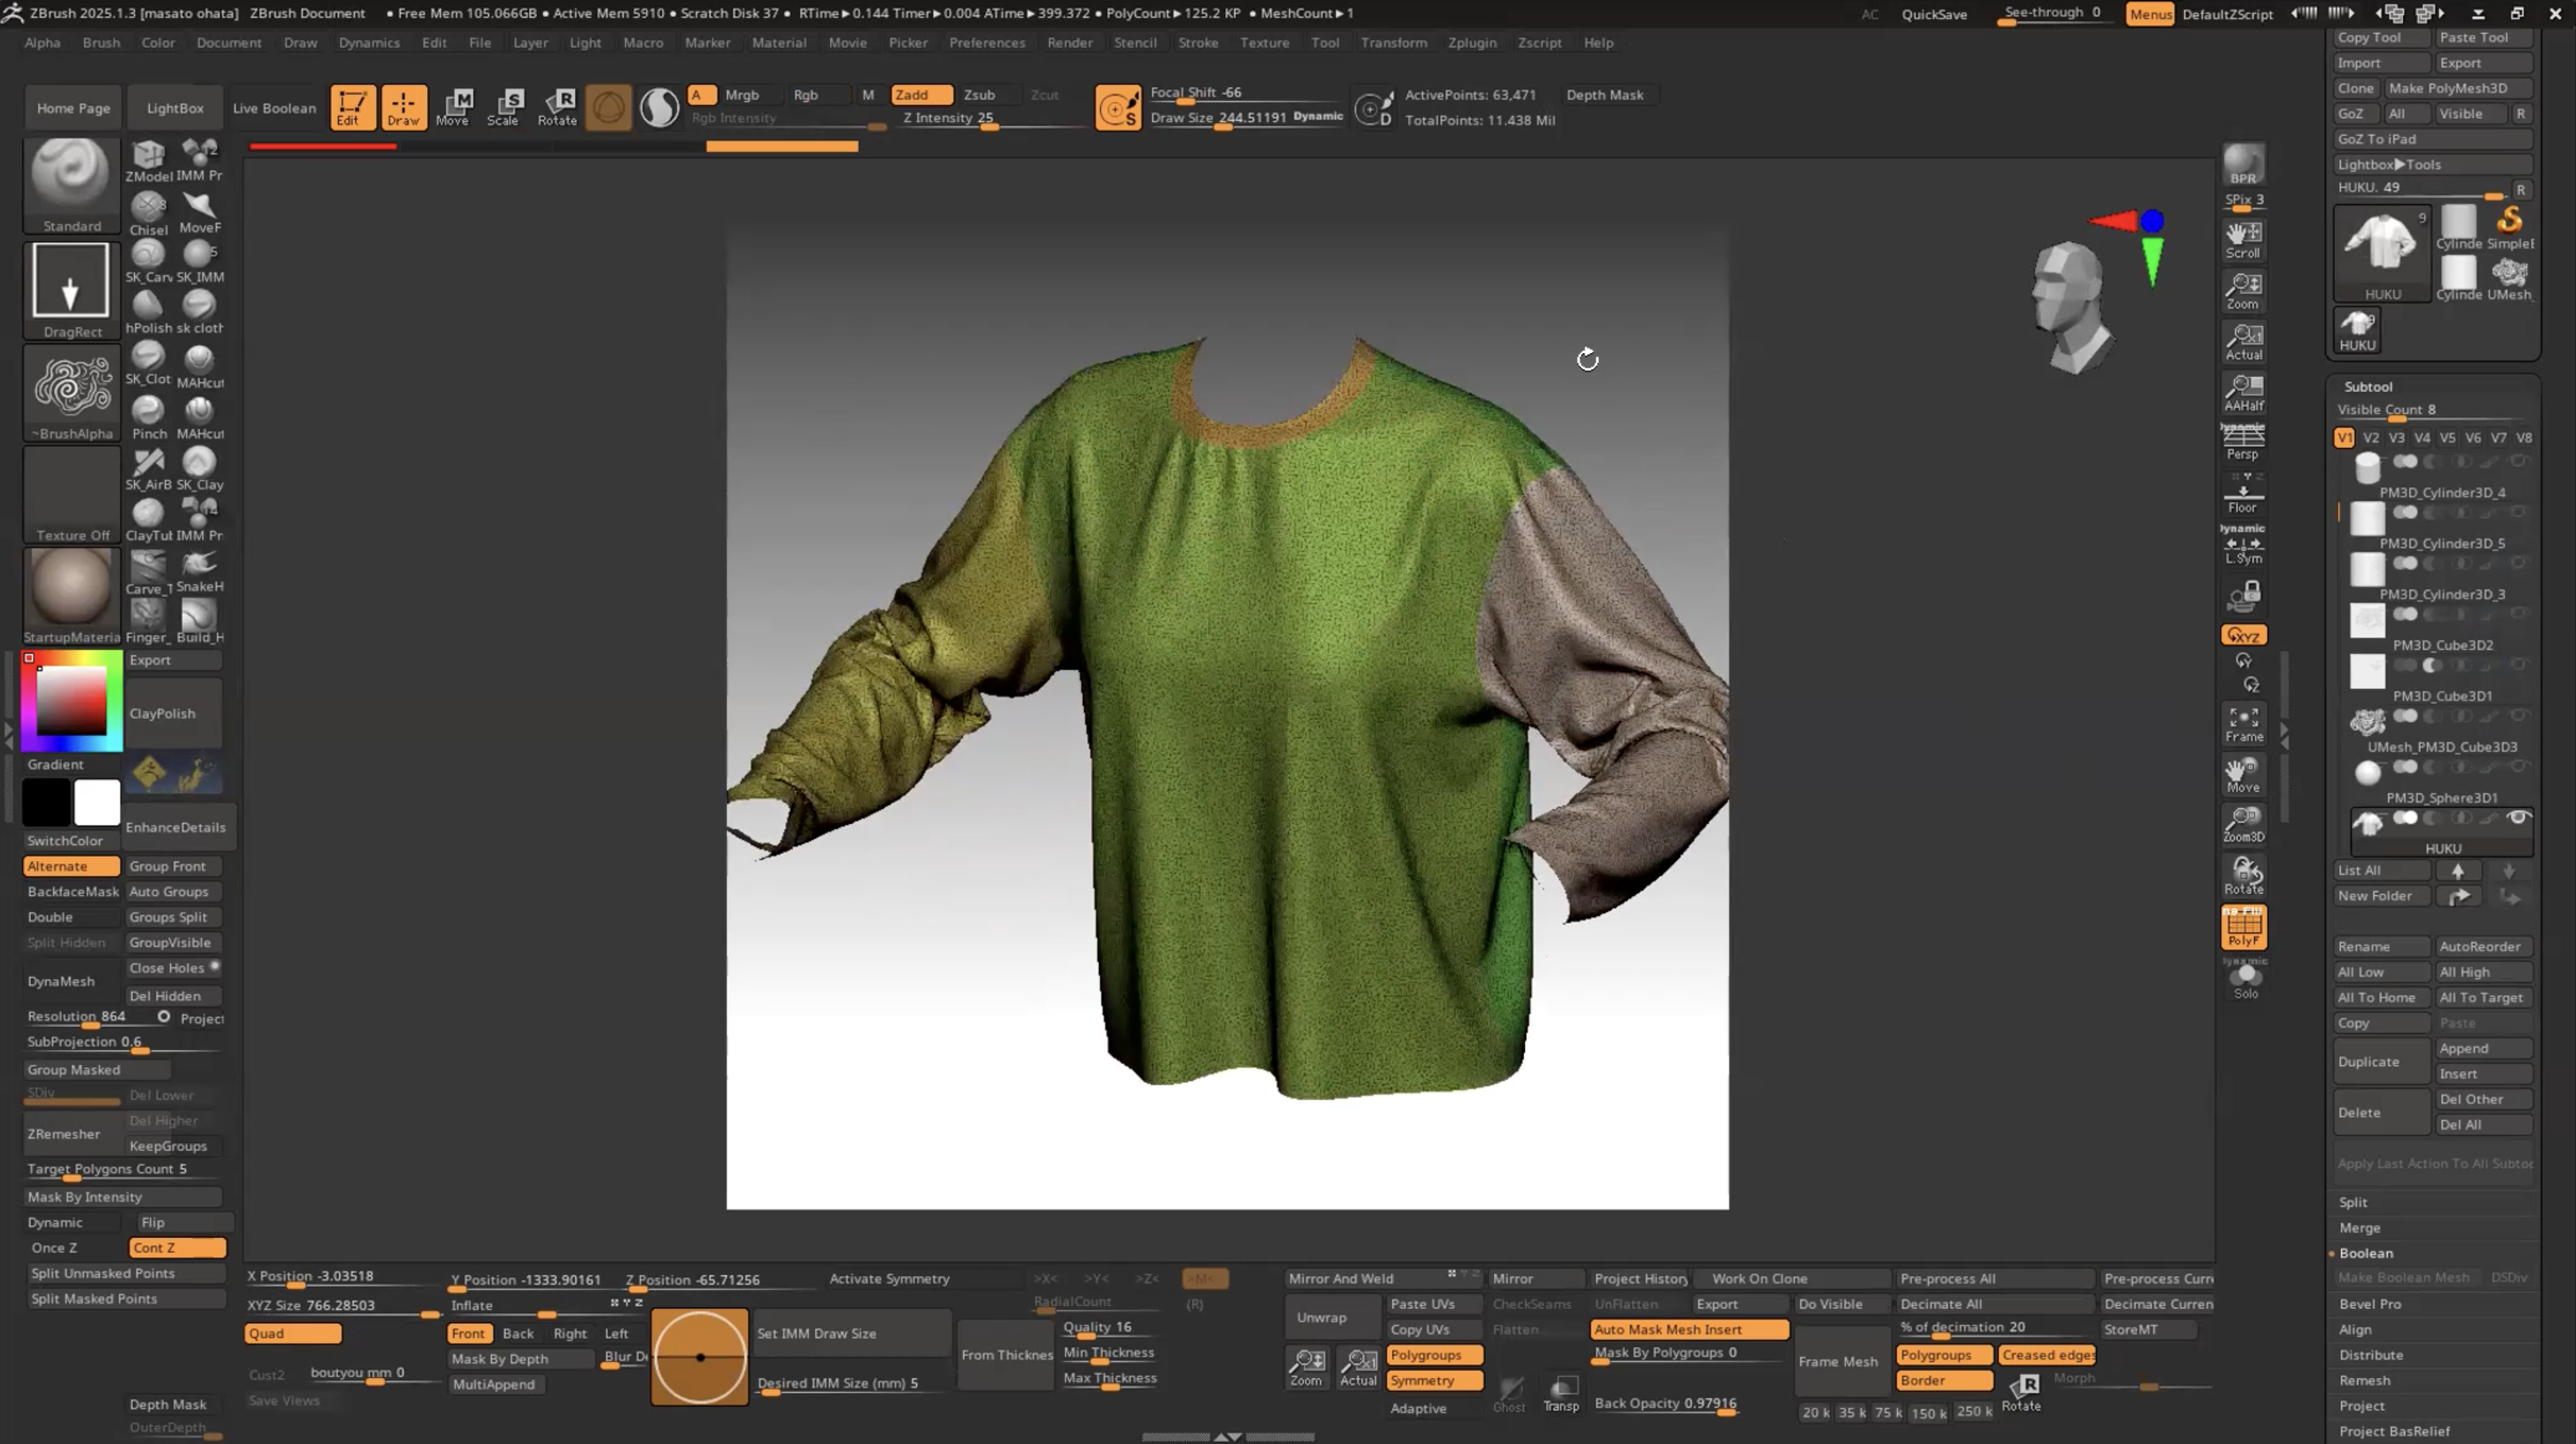Select the Move transform tool icon
The width and height of the screenshot is (2576, 1444).
click(x=454, y=106)
